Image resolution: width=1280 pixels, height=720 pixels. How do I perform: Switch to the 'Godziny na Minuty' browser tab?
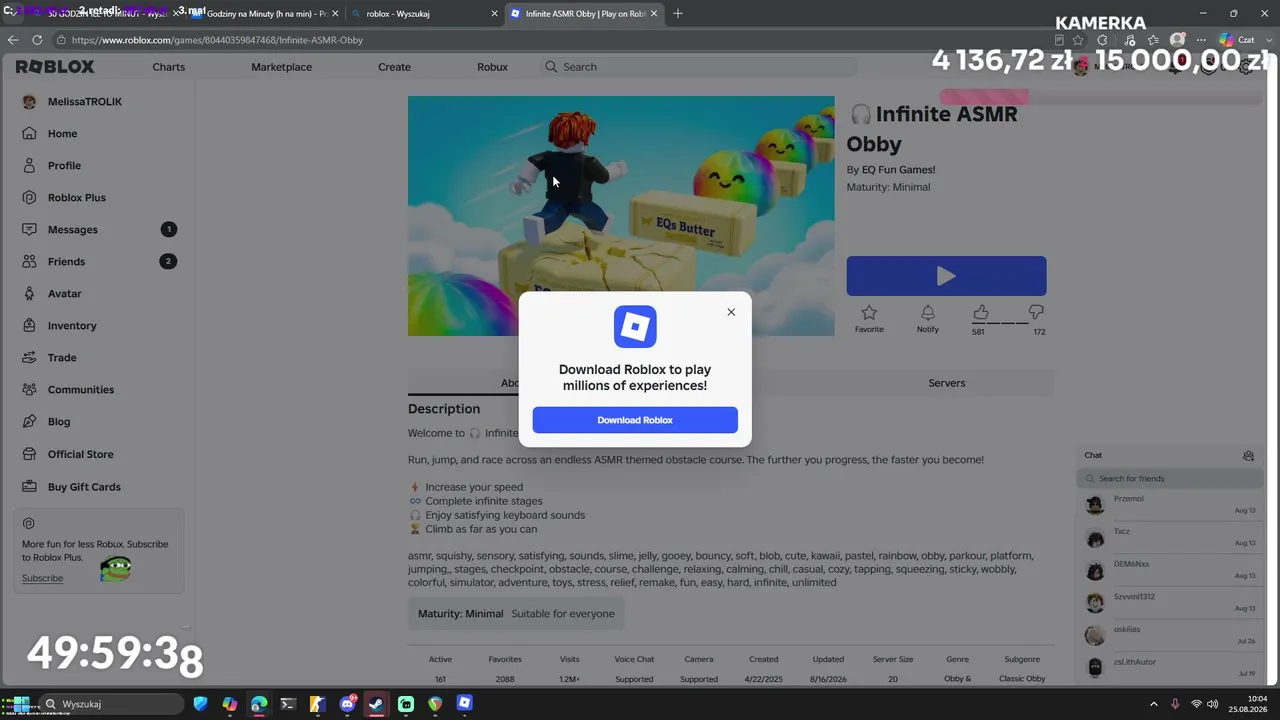tap(264, 14)
